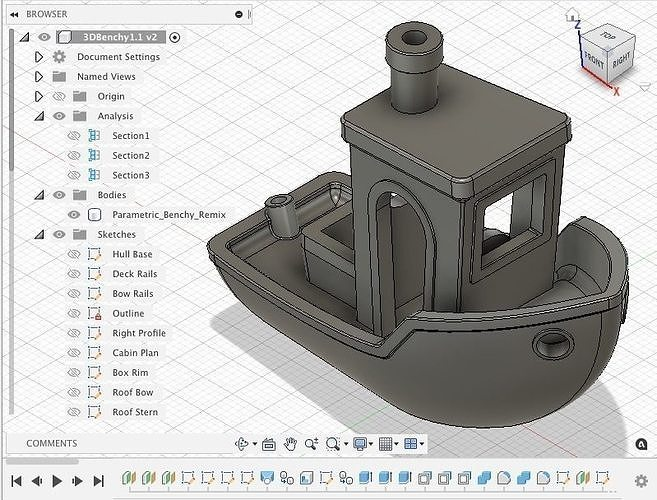The width and height of the screenshot is (657, 500).
Task: Expand the Document Settings node
Action: [x=39, y=57]
